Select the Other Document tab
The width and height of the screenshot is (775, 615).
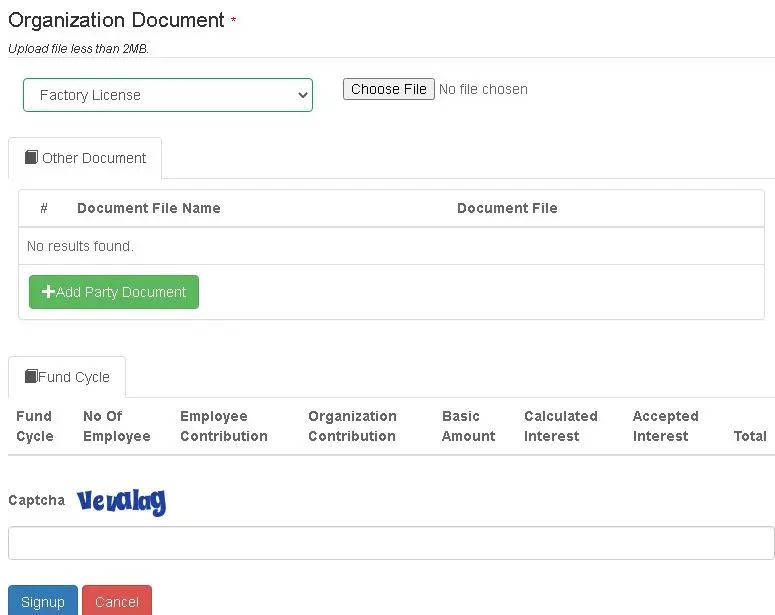coord(85,158)
